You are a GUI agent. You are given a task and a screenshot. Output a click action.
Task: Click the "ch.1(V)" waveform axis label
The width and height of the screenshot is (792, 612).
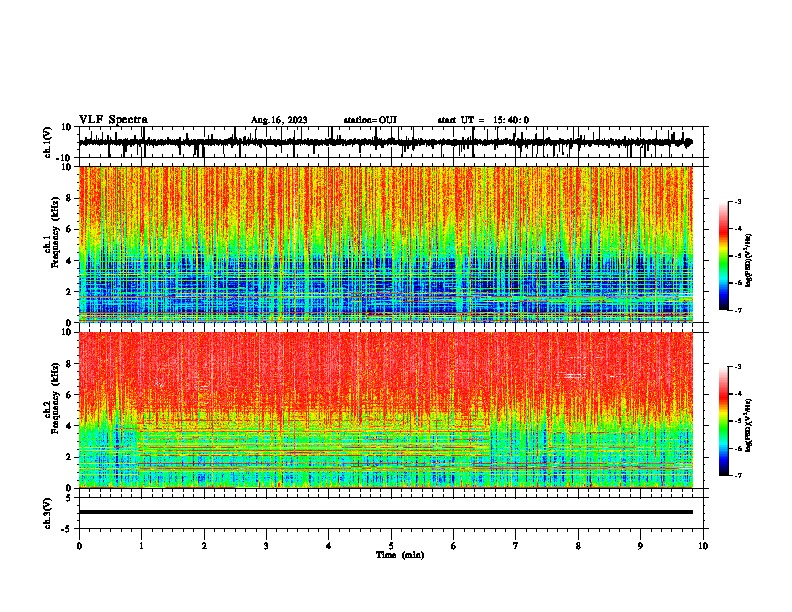pos(49,142)
